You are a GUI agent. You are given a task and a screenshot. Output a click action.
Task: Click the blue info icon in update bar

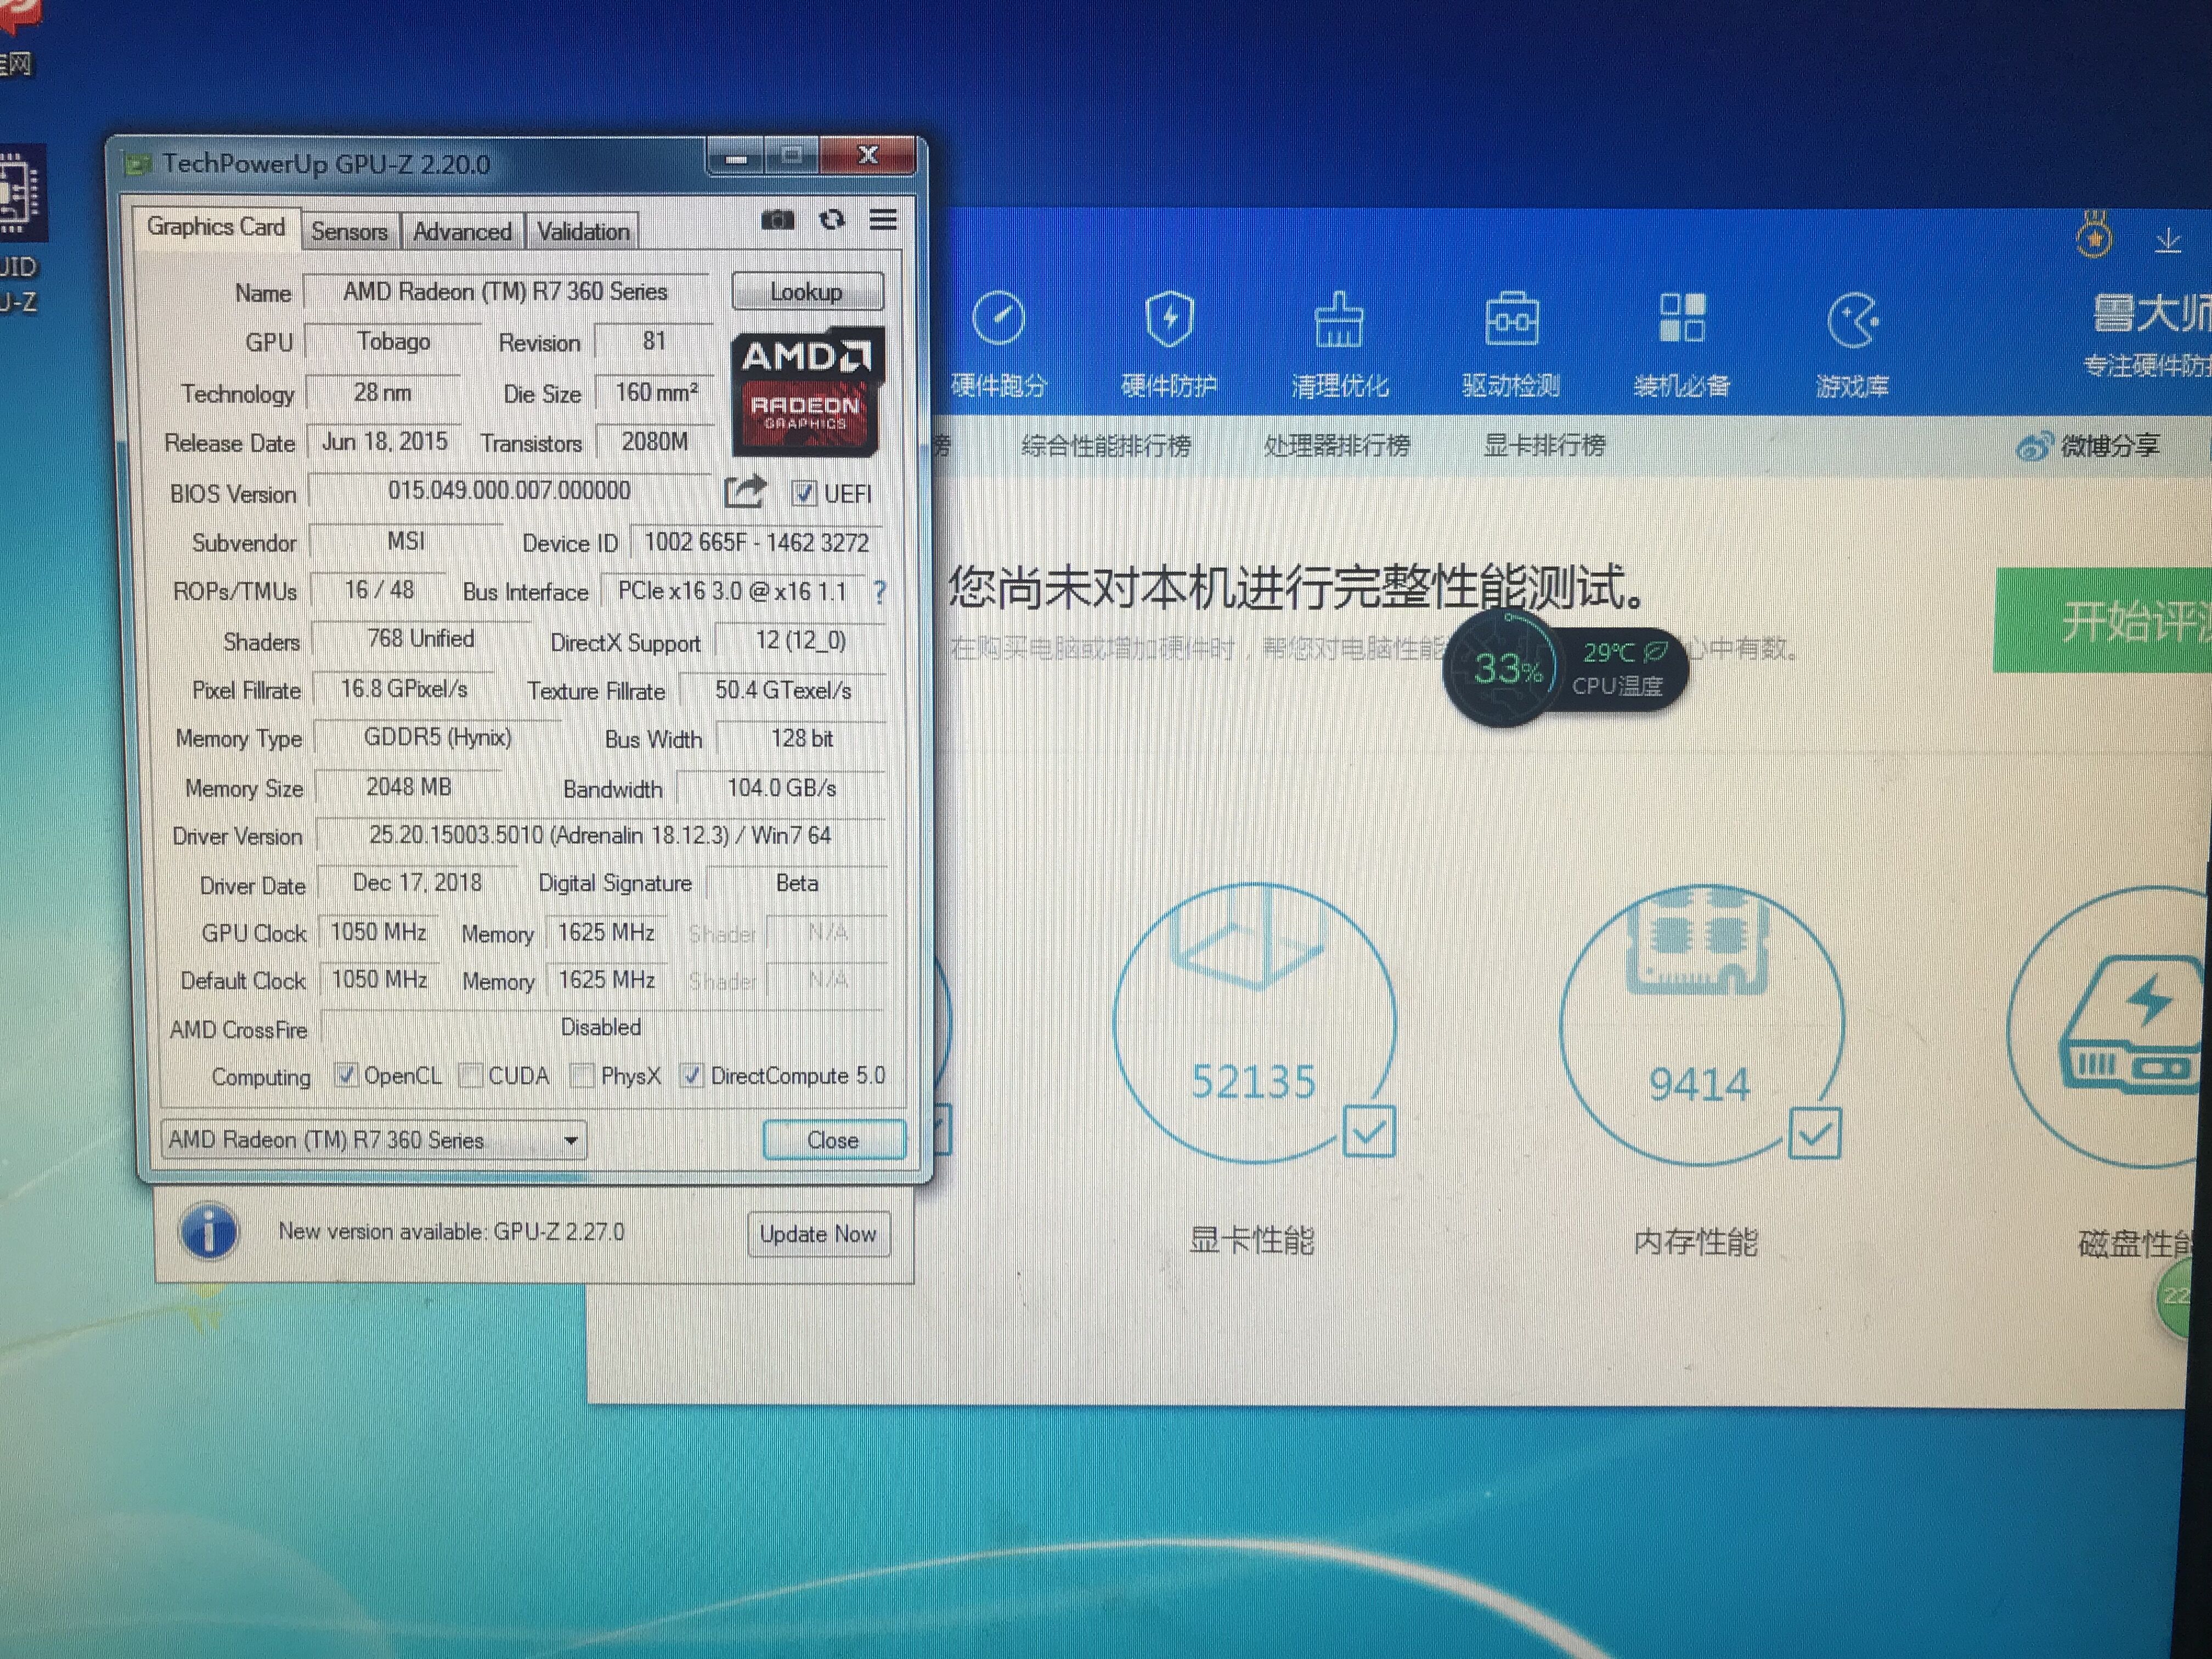pyautogui.click(x=209, y=1231)
